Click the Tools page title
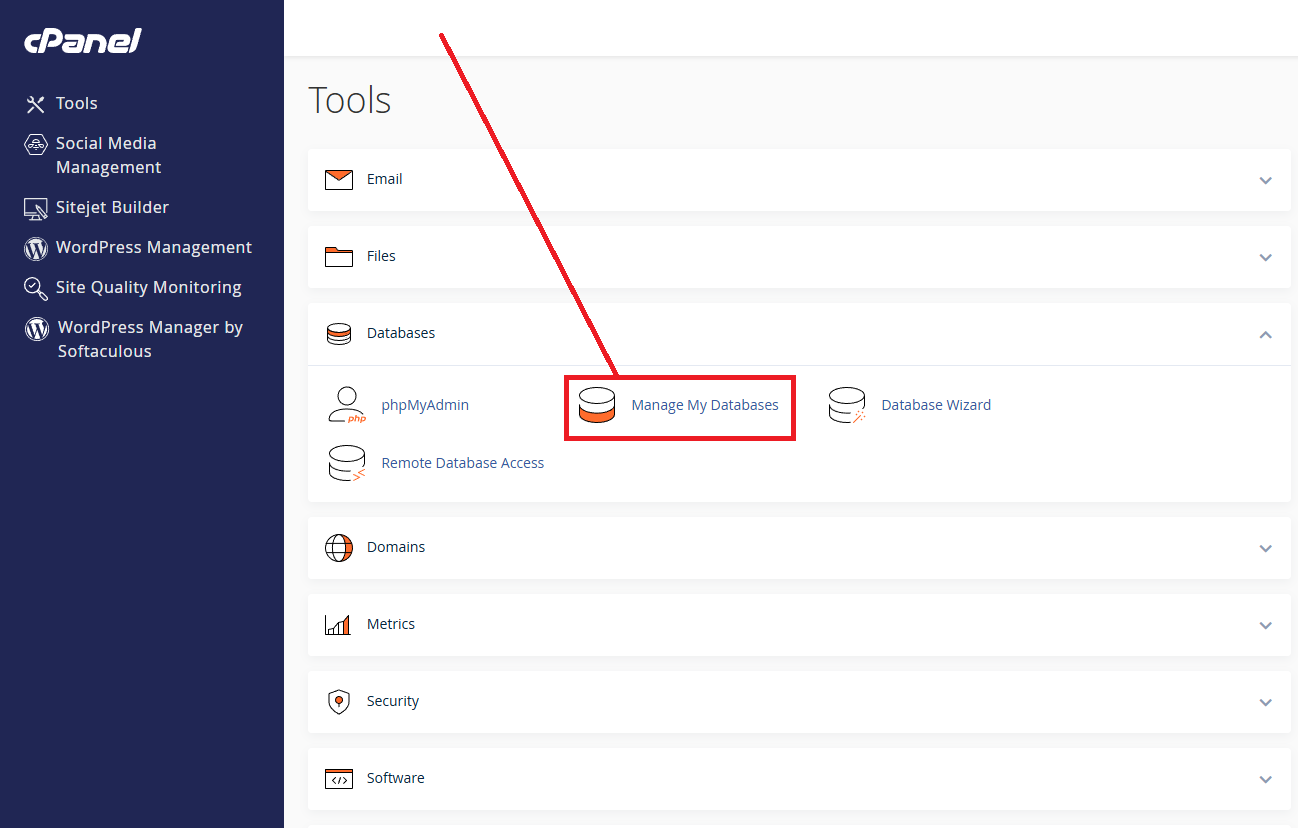The image size is (1298, 828). click(x=350, y=100)
